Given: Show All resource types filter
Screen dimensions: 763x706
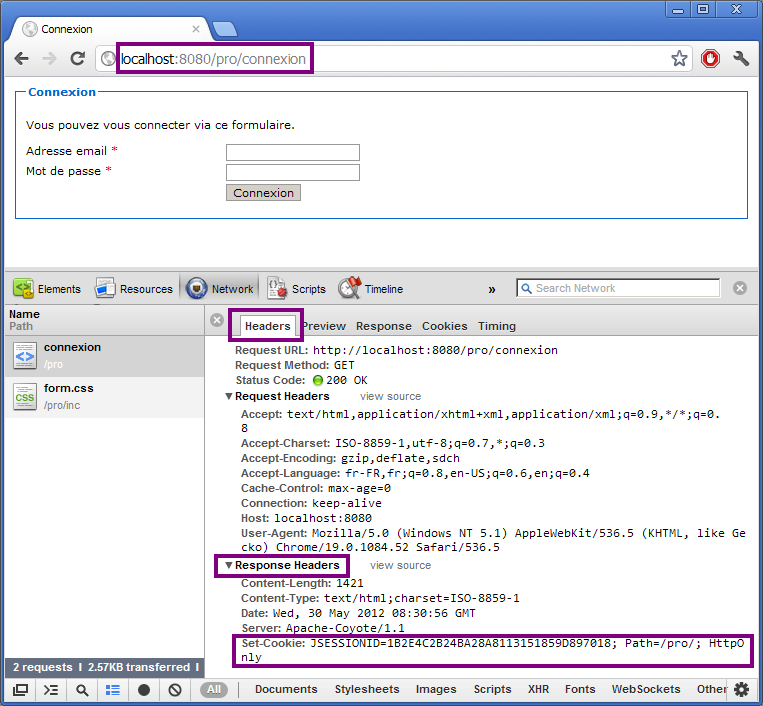Looking at the screenshot, I should pos(214,689).
